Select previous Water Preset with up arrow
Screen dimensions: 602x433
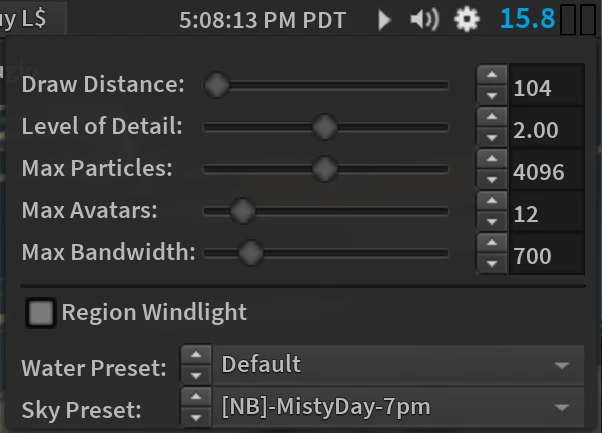click(196, 356)
